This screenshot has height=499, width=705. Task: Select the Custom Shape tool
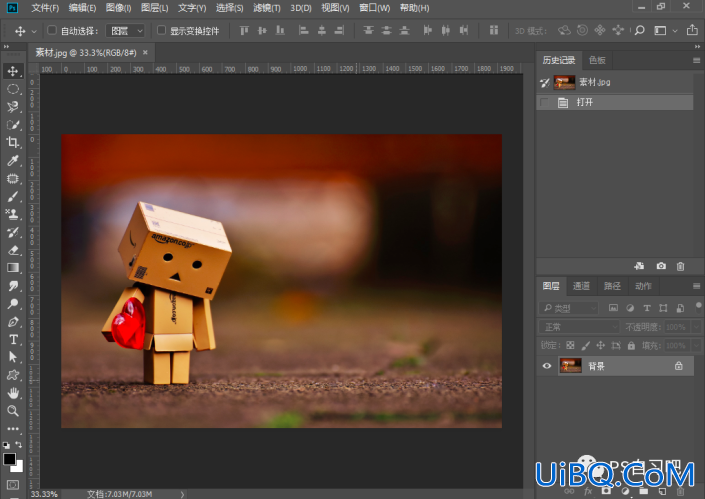pos(13,375)
